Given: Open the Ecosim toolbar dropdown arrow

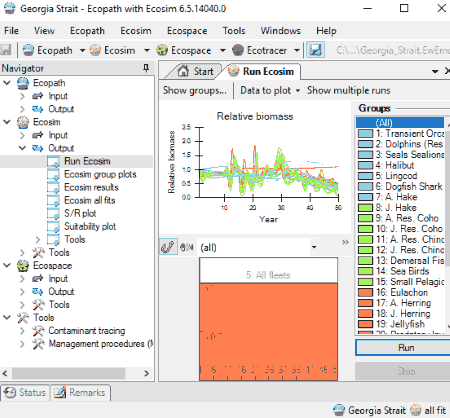Looking at the screenshot, I should [x=147, y=50].
